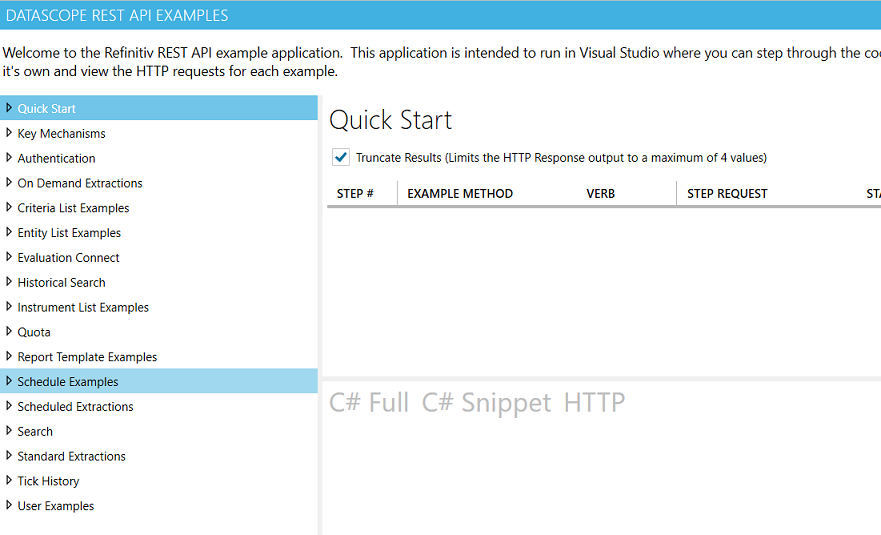
Task: Expand the Tick History arrow
Action: 8,480
